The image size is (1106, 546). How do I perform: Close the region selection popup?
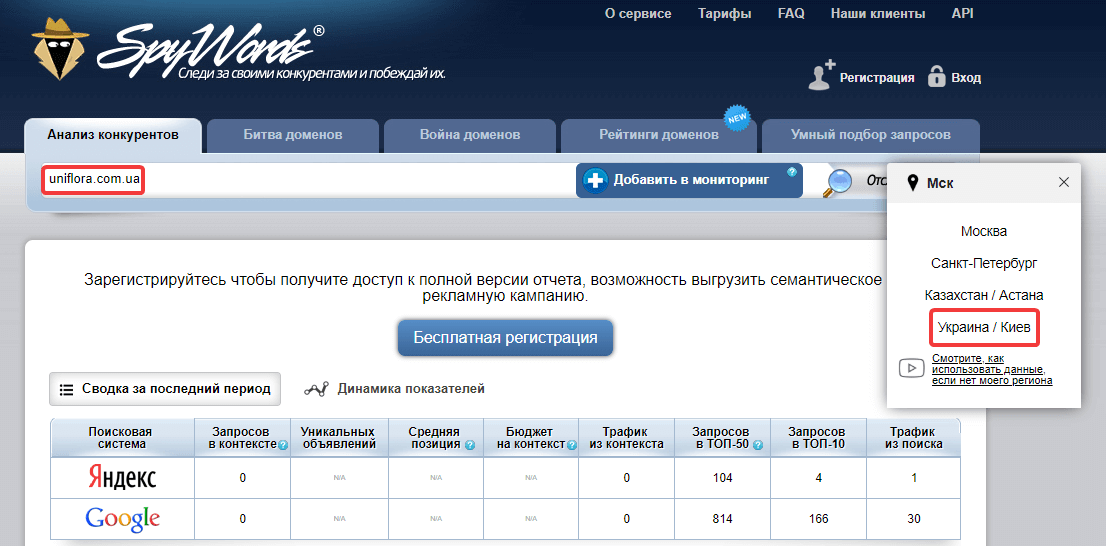click(x=1064, y=183)
